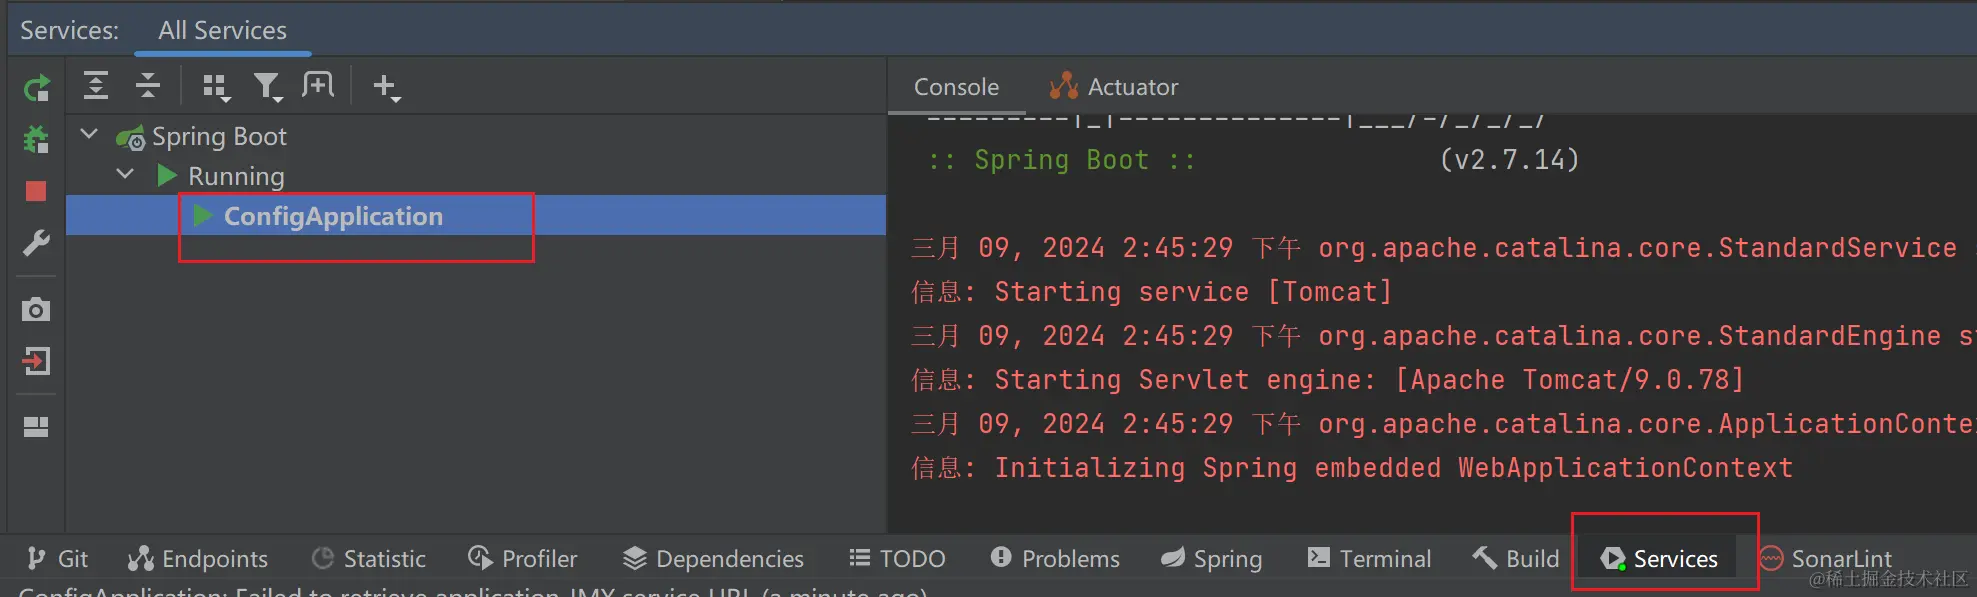Click the Expand All toolbar icon
This screenshot has height=597, width=1977.
click(x=95, y=86)
